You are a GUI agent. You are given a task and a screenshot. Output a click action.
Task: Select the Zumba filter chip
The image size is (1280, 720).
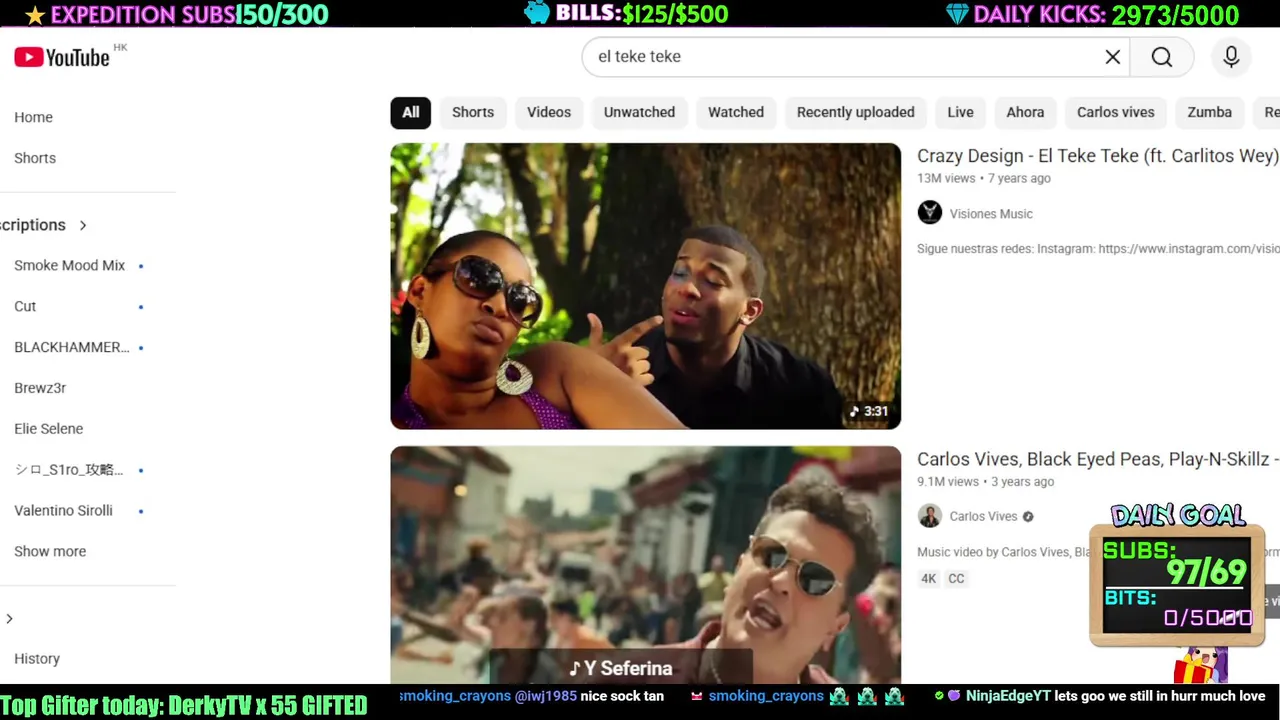(x=1209, y=112)
